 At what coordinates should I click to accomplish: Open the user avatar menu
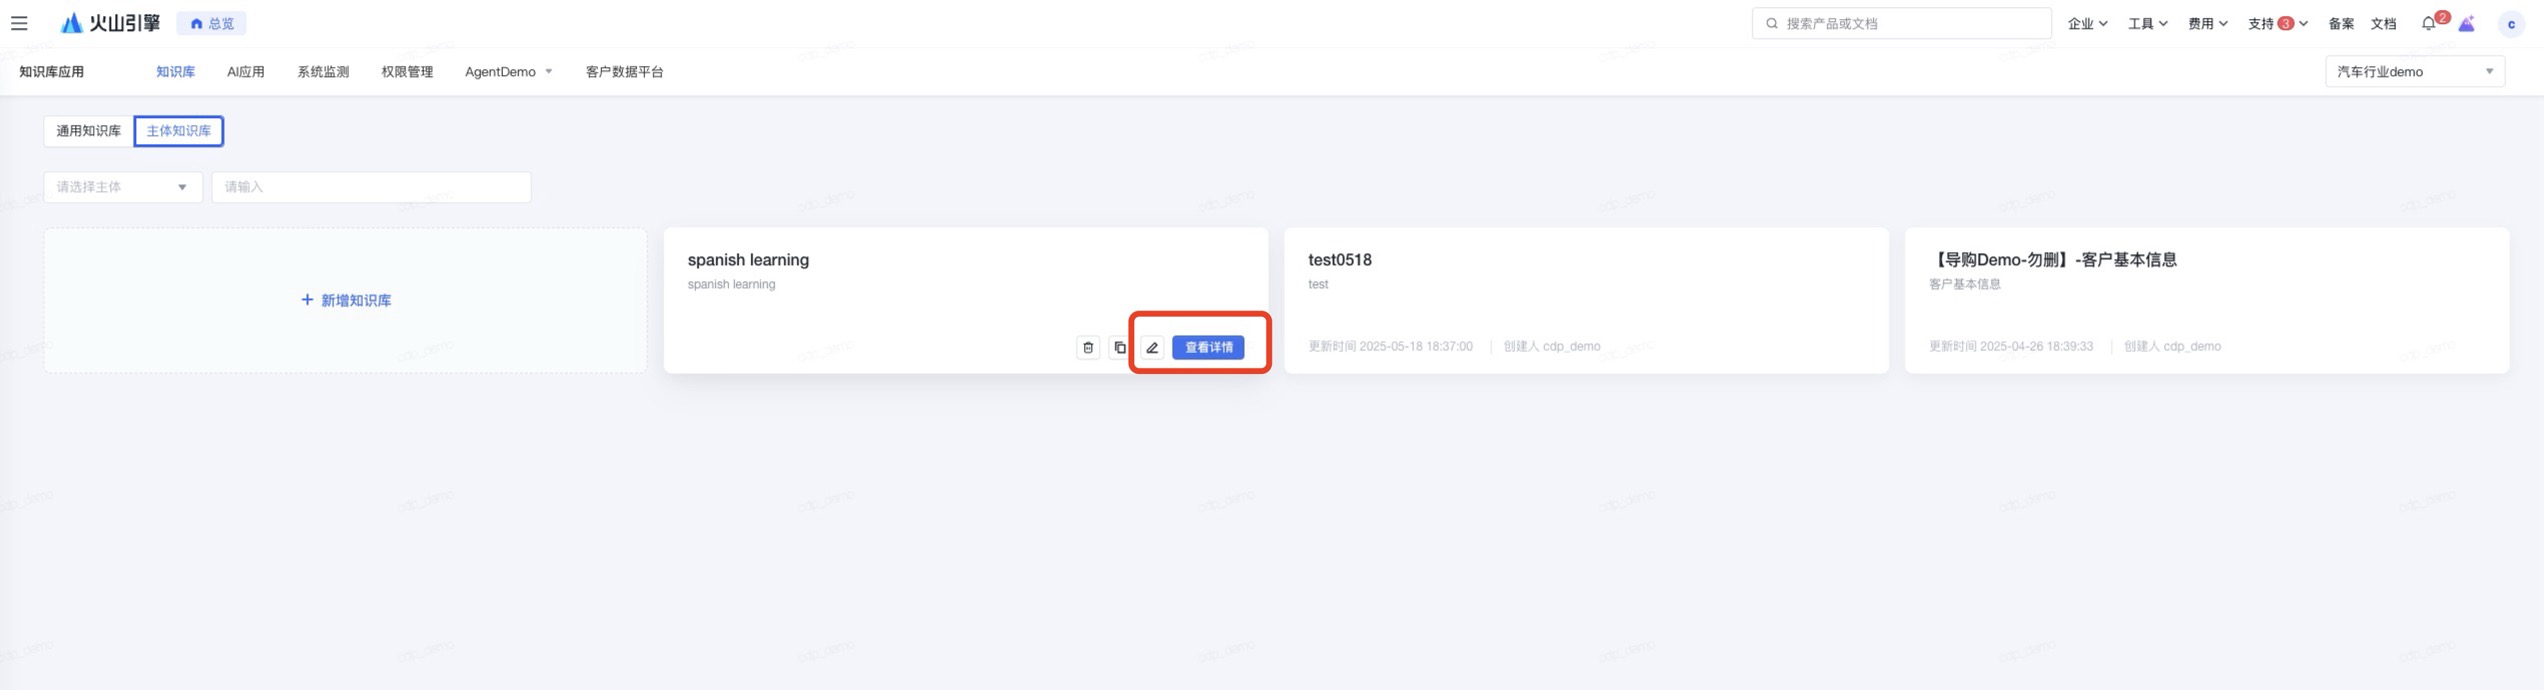point(2511,24)
